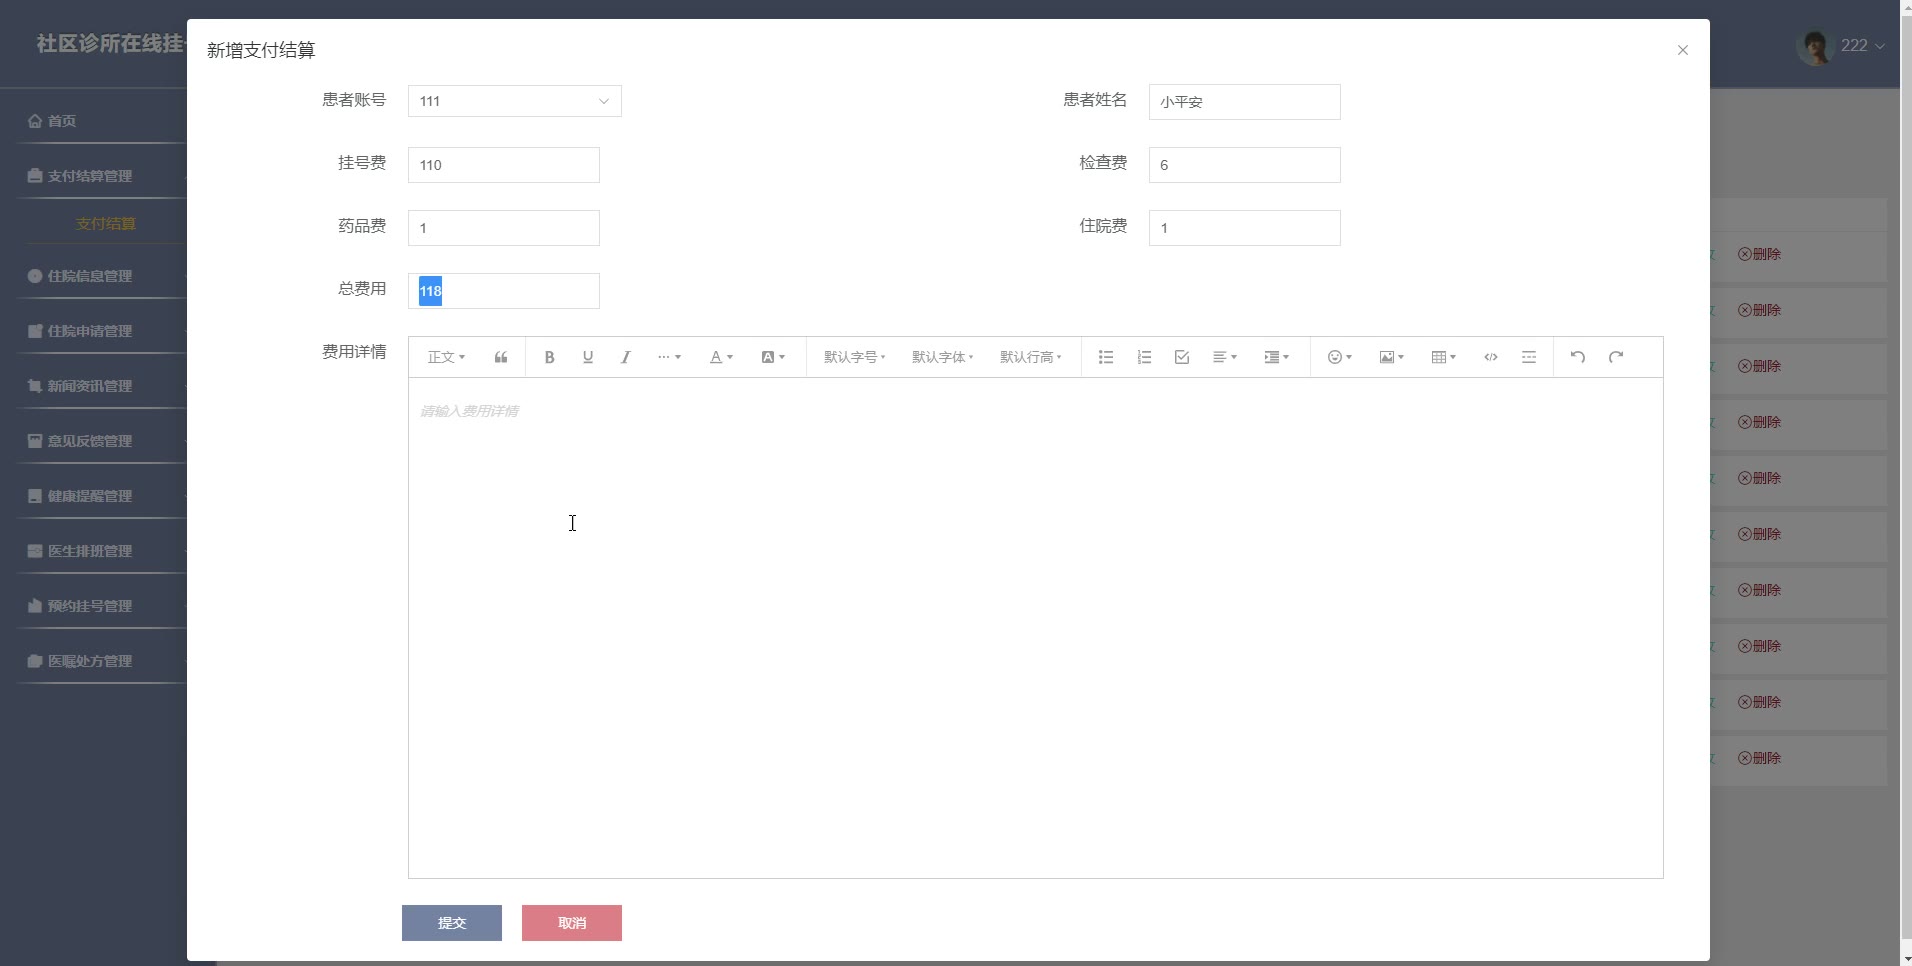Screen dimensions: 1912x966
Task: Click the 药品费 input field
Action: [x=504, y=228]
